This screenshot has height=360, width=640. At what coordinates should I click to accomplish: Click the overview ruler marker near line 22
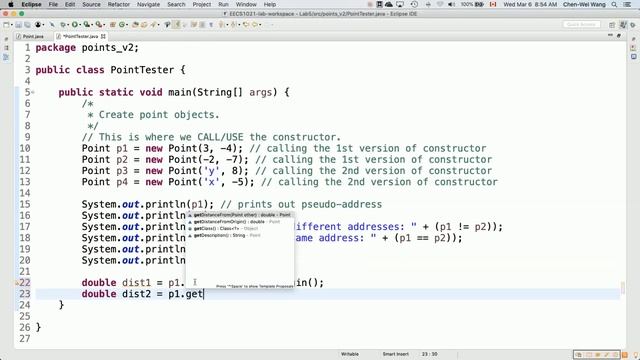623,287
